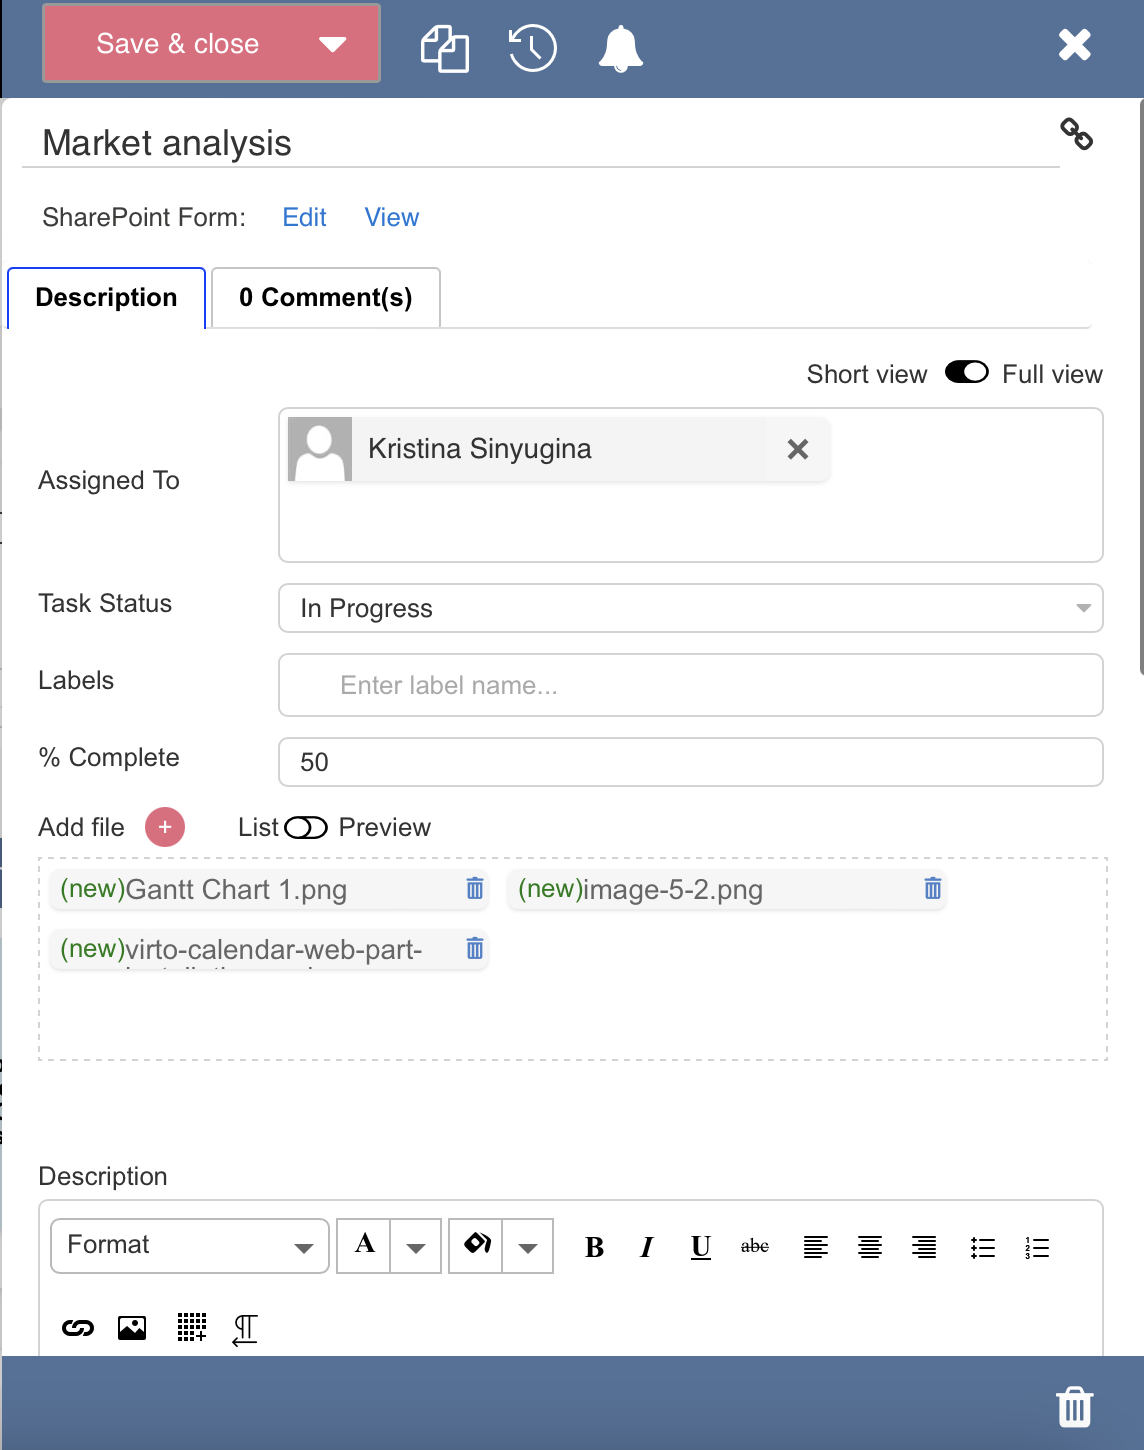This screenshot has width=1144, height=1450.
Task: Open the font color dropdown arrow
Action: click(416, 1247)
